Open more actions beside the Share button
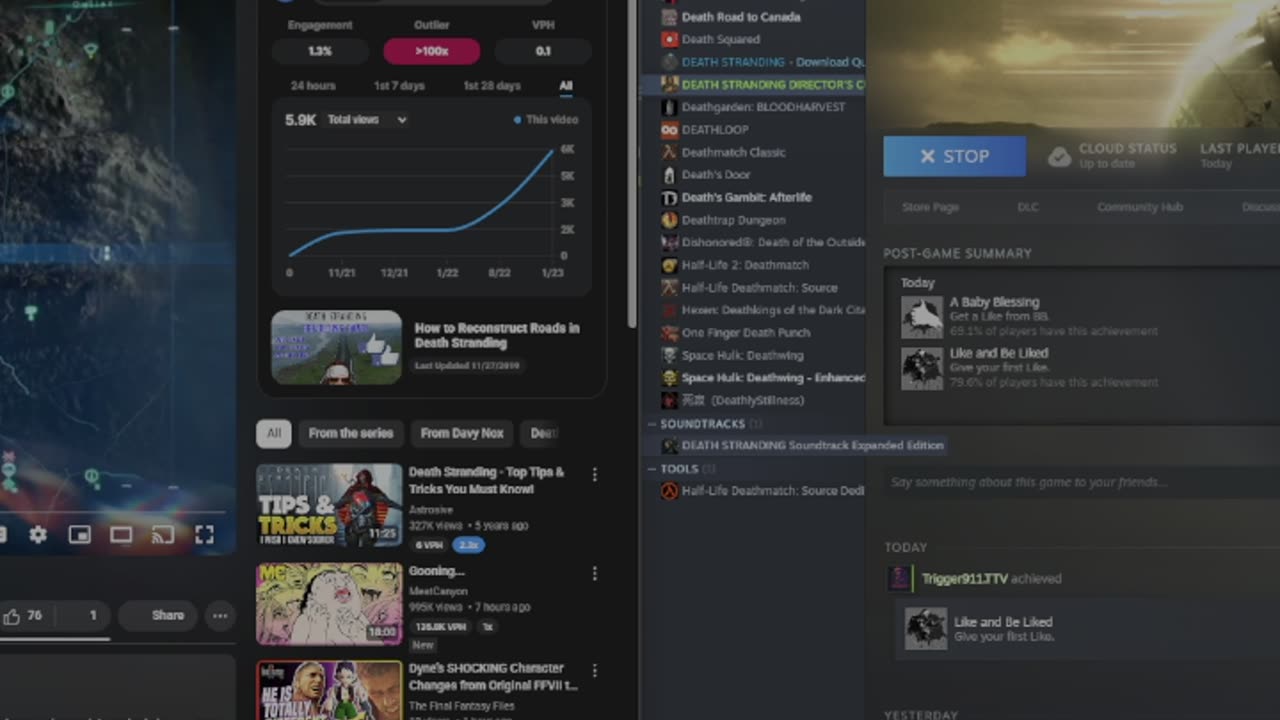Viewport: 1280px width, 720px height. coord(220,616)
